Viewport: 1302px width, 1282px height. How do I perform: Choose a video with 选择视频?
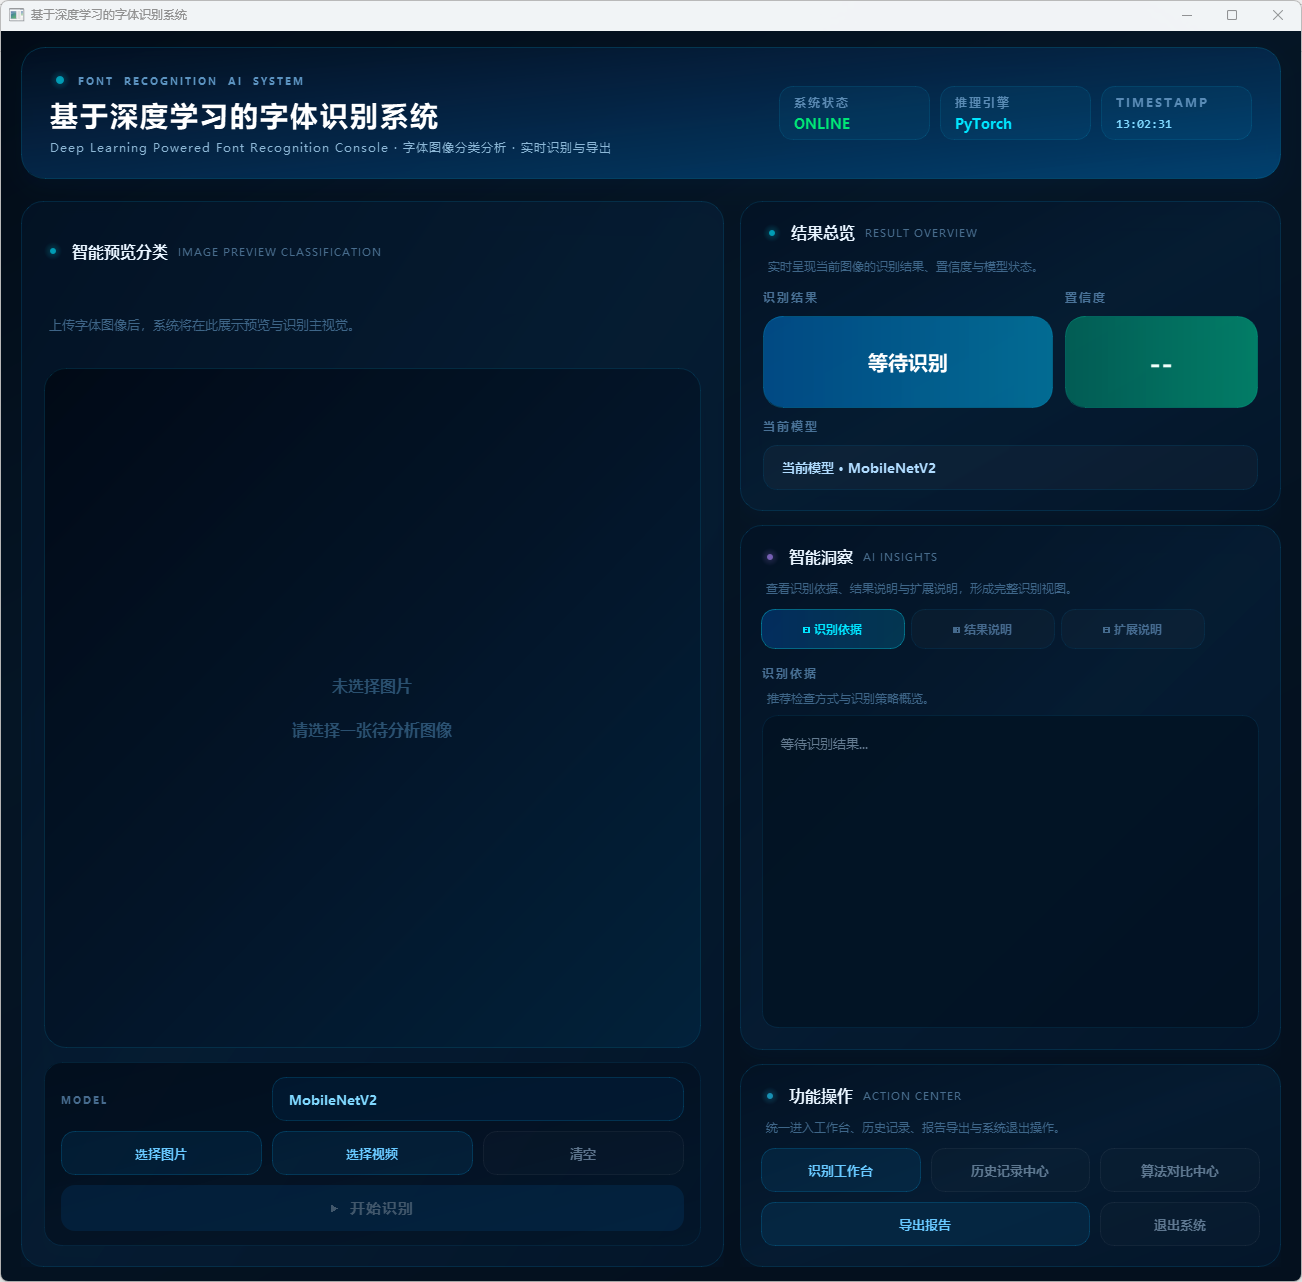[x=372, y=1153]
